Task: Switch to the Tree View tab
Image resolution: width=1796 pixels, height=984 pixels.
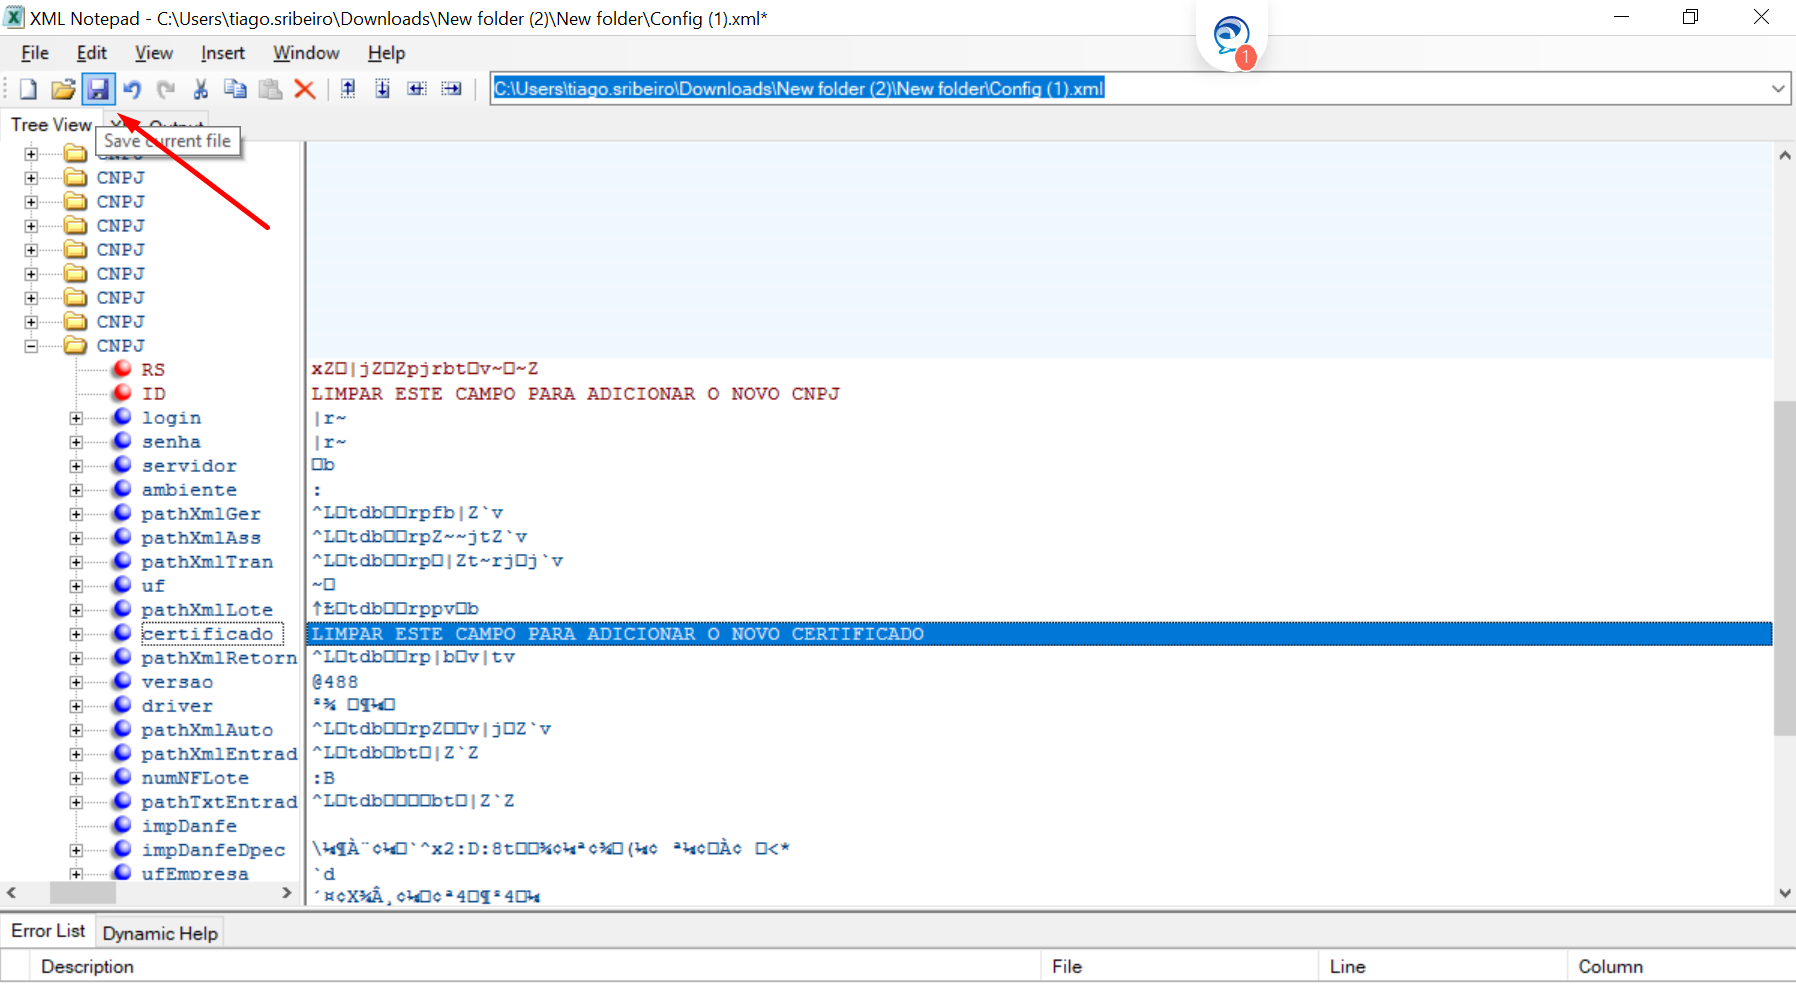Action: (x=51, y=125)
